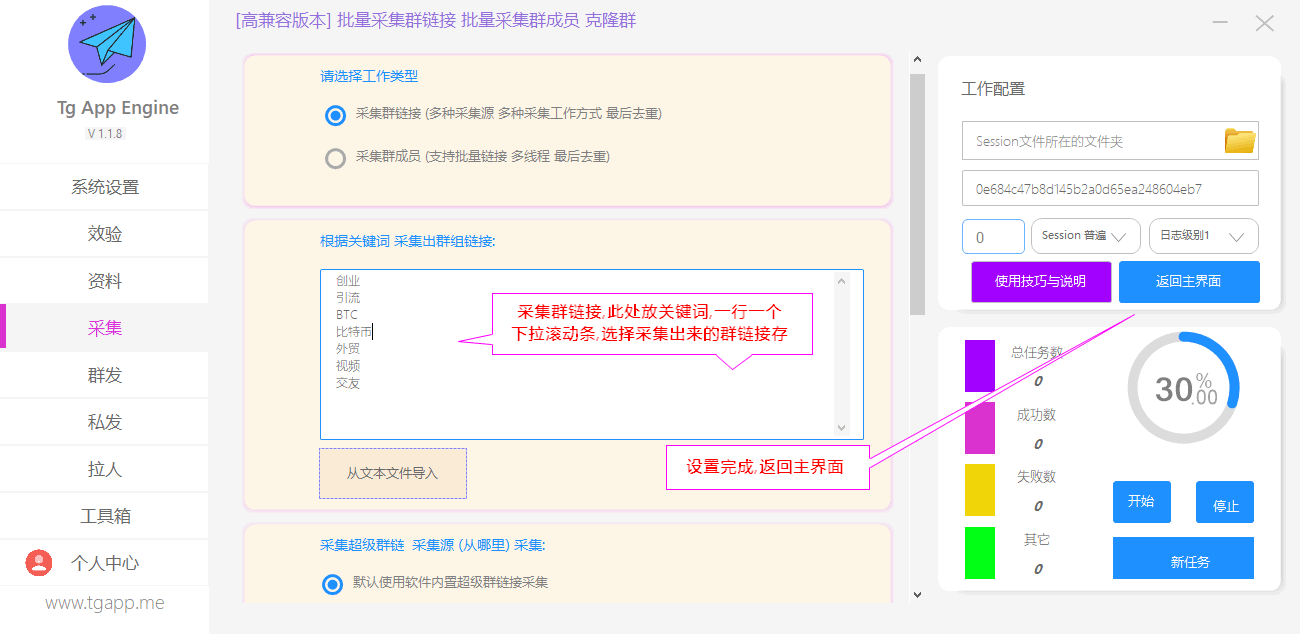1300x635 pixels.
Task: Open the Session 普通 dropdown
Action: (1085, 236)
